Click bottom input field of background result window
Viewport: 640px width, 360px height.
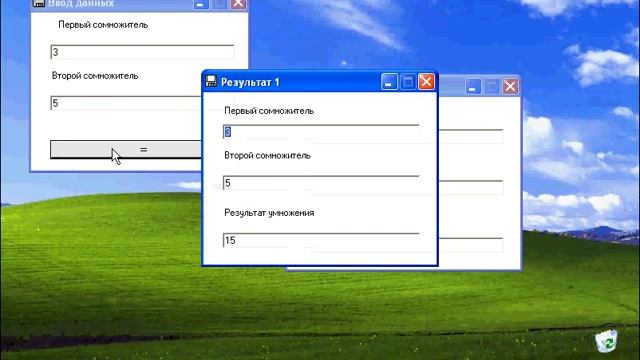471,244
